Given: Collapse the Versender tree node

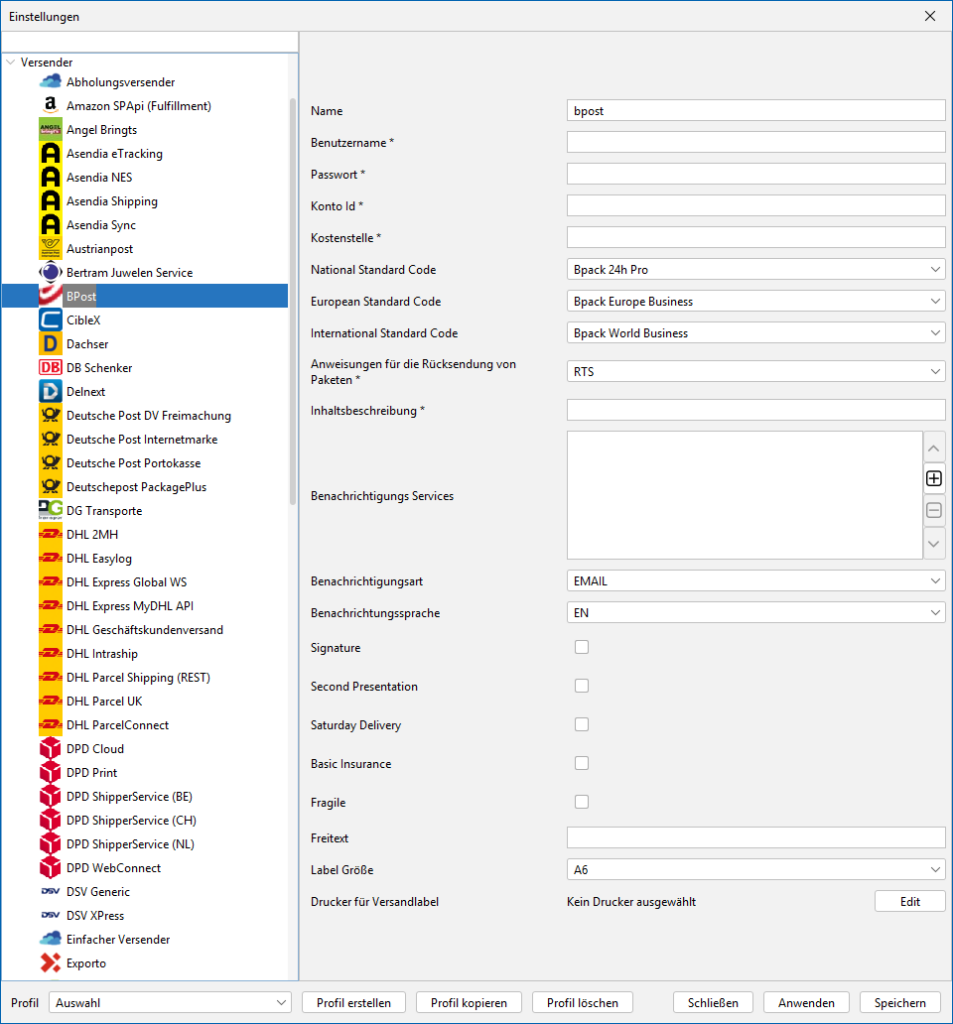Looking at the screenshot, I should [x=10, y=62].
